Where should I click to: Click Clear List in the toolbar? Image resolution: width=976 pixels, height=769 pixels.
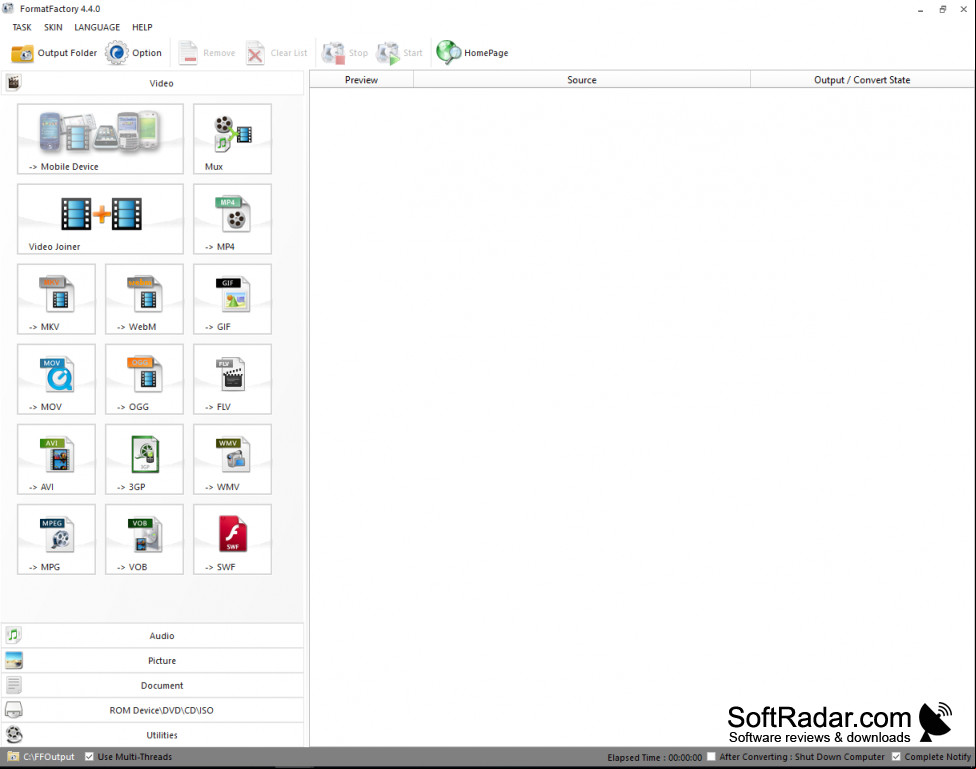point(277,53)
